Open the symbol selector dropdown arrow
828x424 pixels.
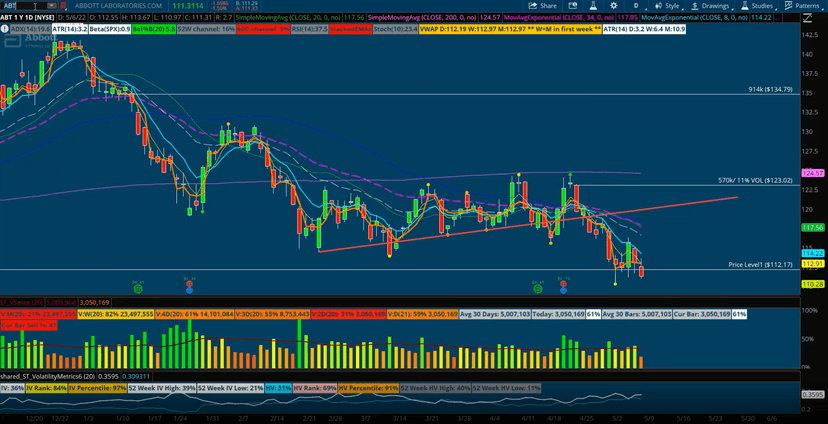click(x=49, y=6)
